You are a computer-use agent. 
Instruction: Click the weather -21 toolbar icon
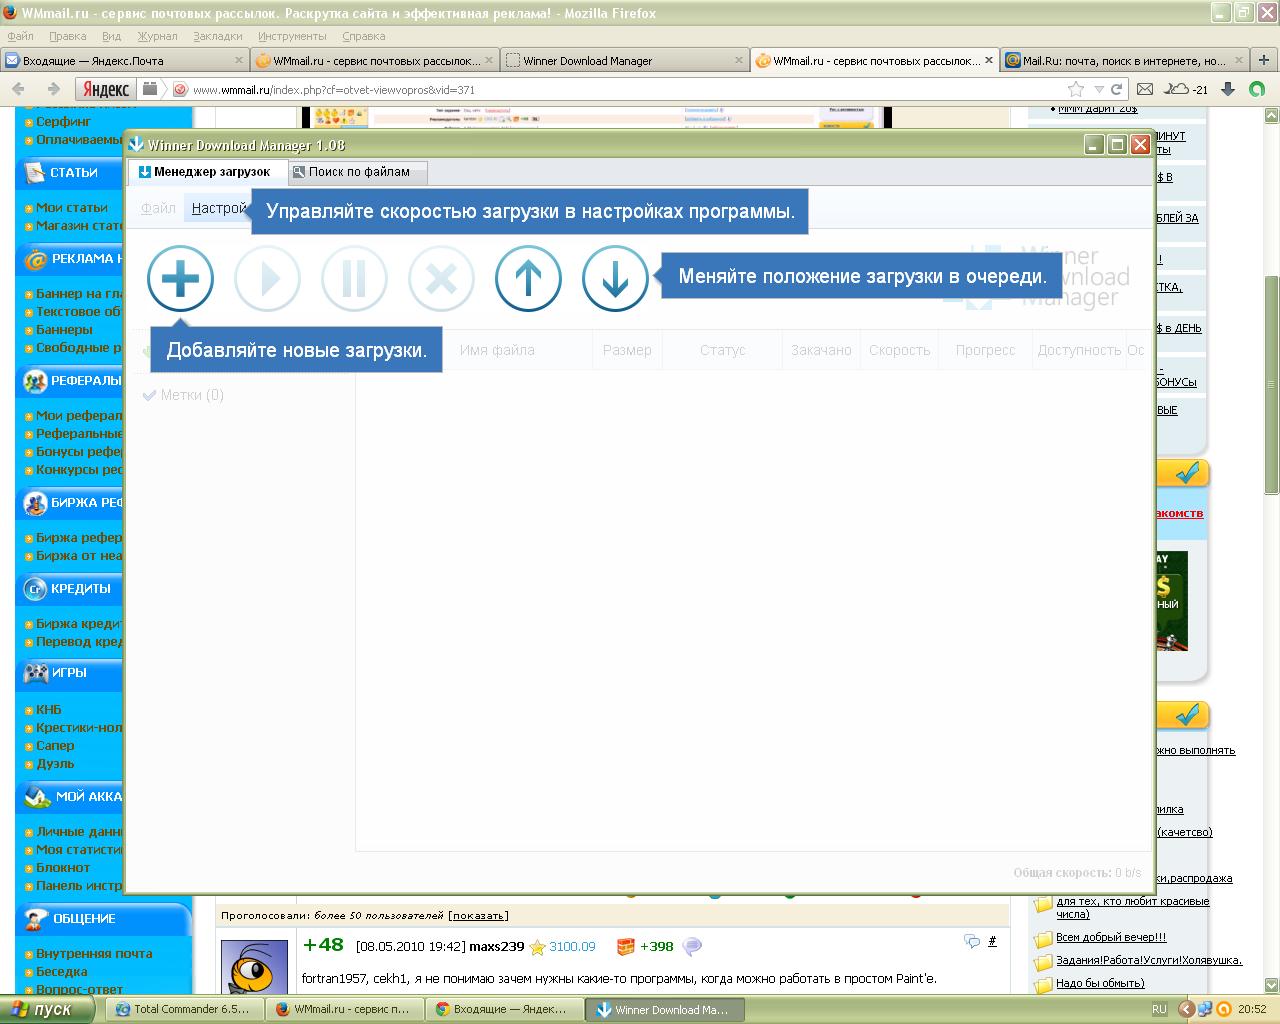point(1187,89)
